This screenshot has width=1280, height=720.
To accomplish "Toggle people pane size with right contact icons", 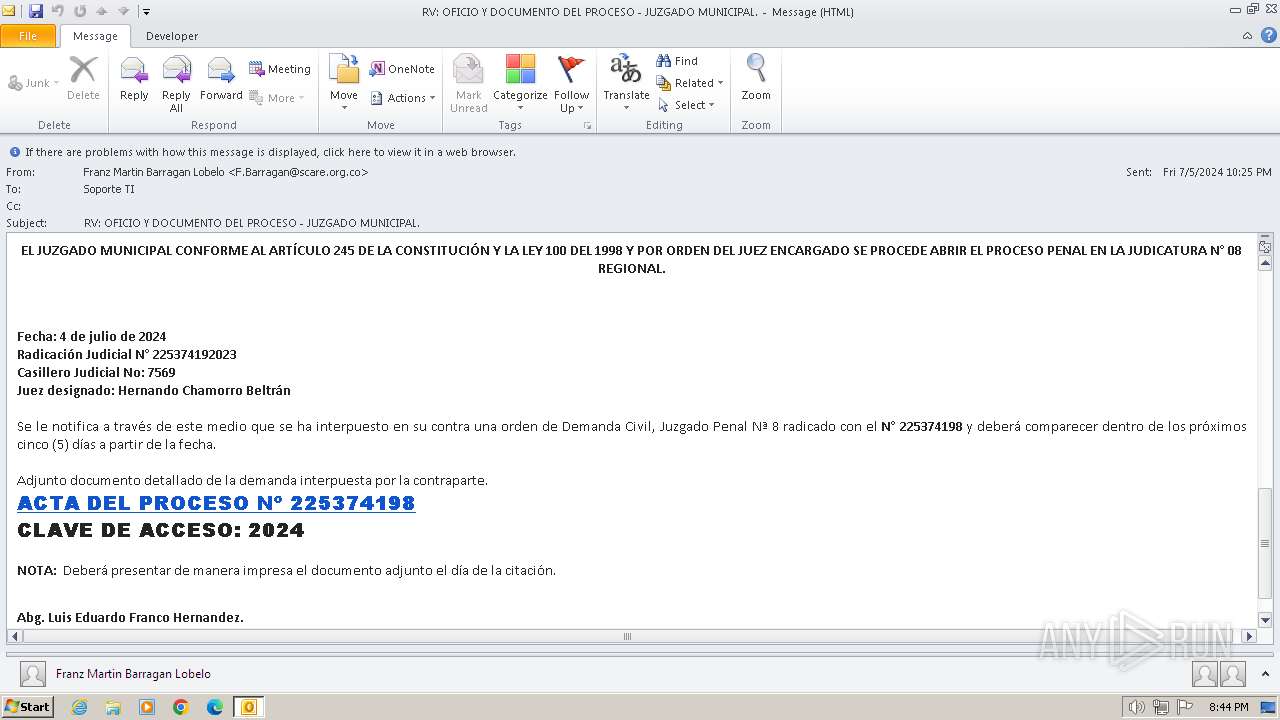I will [1218, 674].
